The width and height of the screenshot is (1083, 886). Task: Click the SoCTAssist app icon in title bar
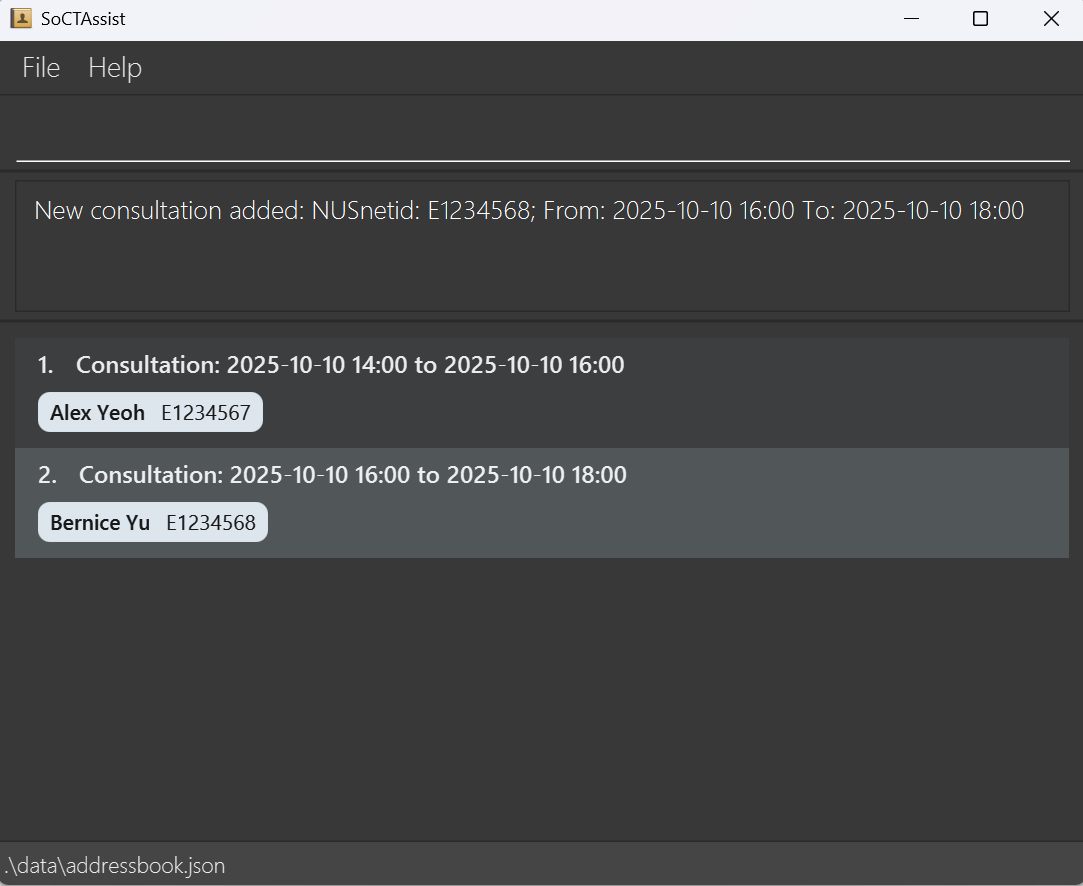(21, 18)
